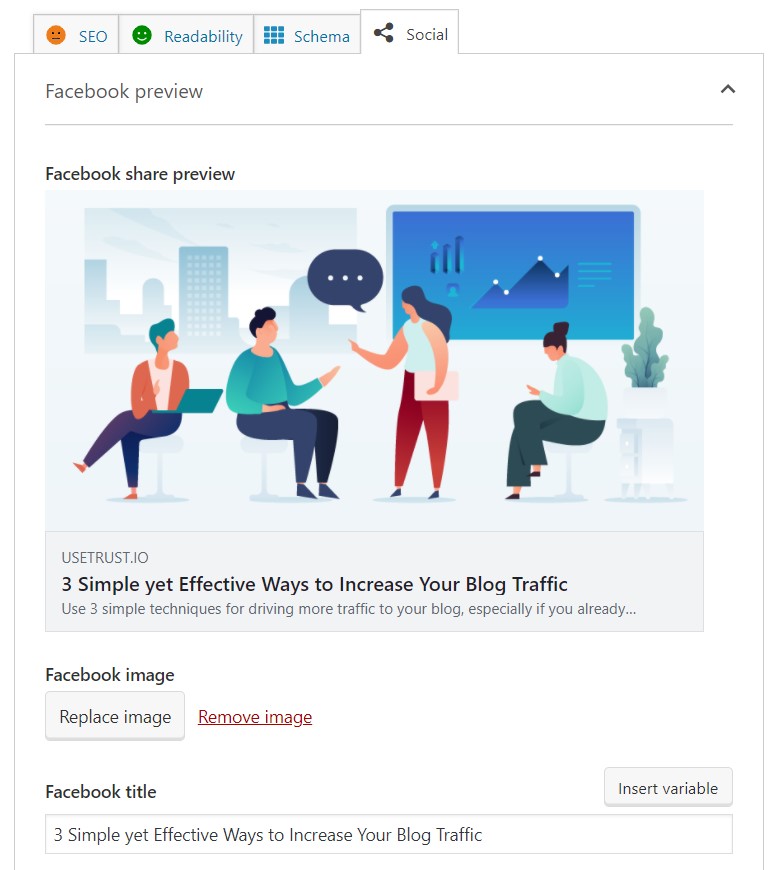Screen dimensions: 778x870
Task: Click the orange SEO score face icon
Action: [x=55, y=35]
